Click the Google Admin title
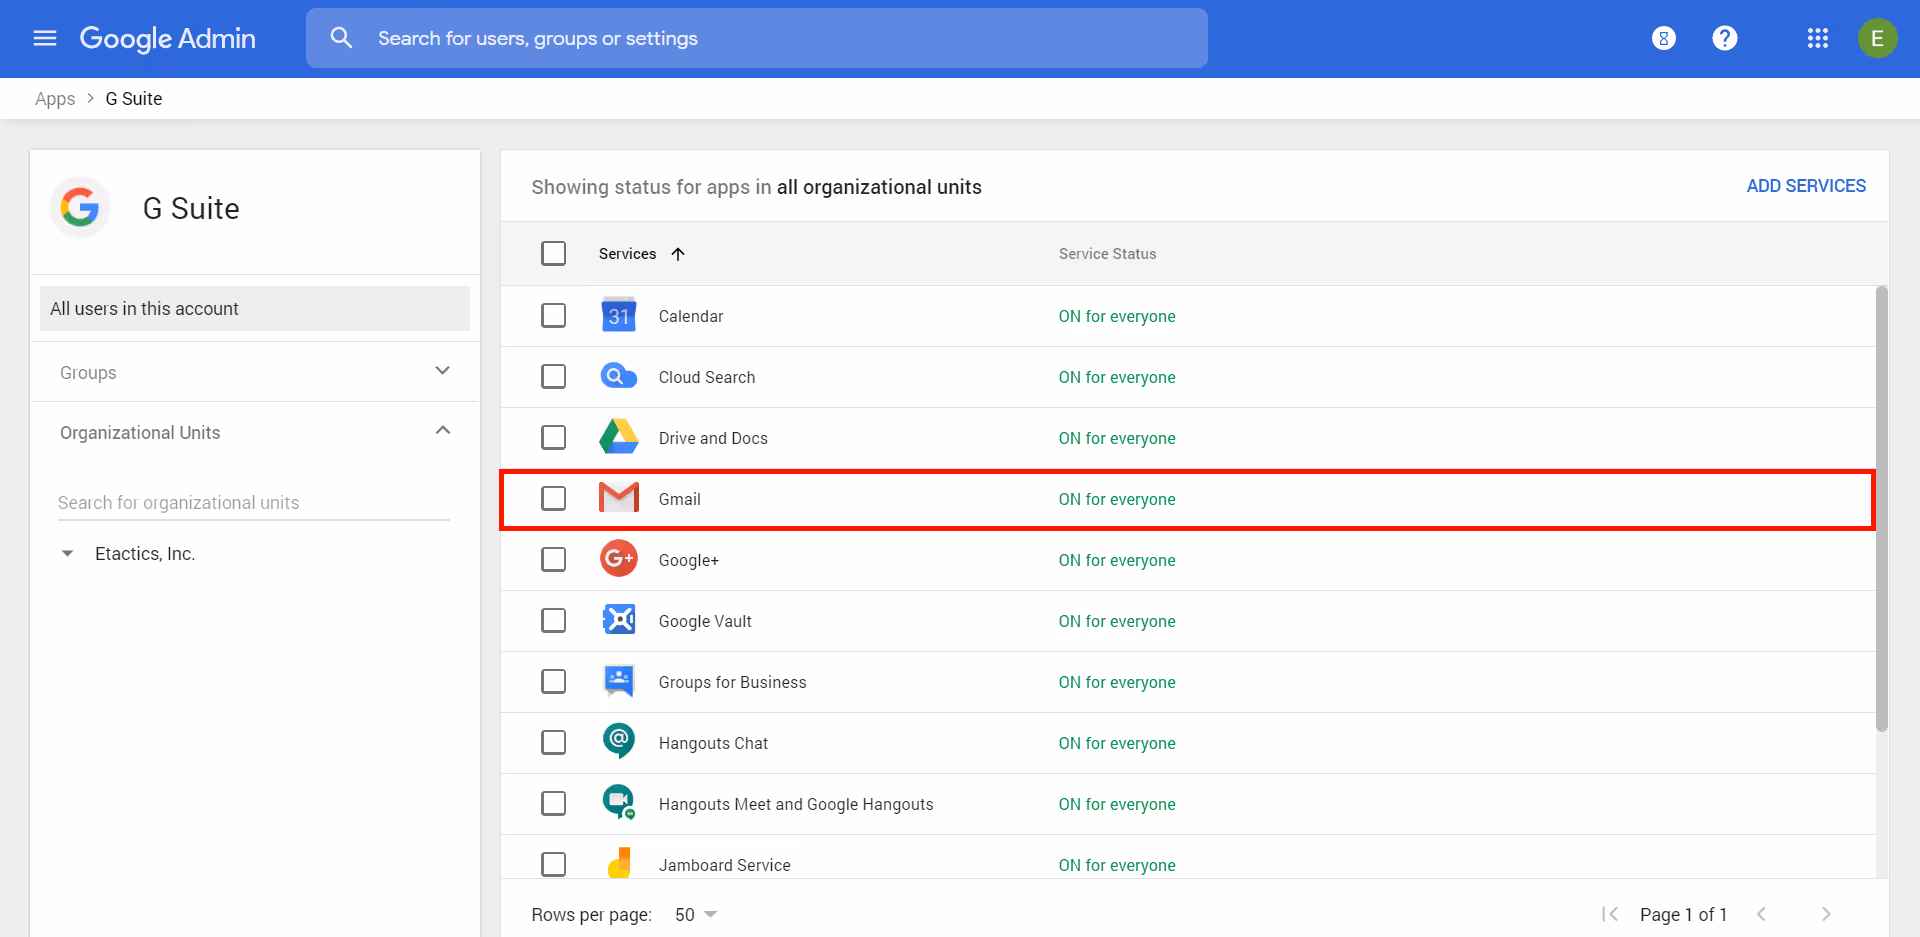Viewport: 1920px width, 937px height. coord(168,38)
